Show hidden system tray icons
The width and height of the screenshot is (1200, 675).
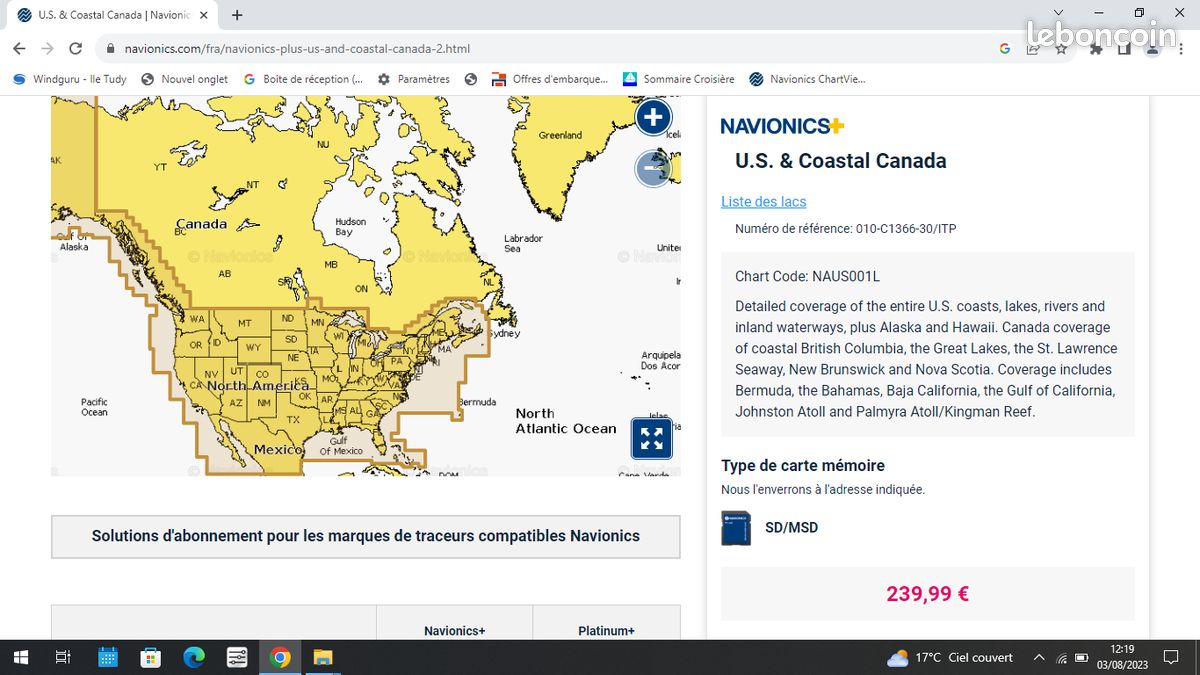click(x=1038, y=657)
